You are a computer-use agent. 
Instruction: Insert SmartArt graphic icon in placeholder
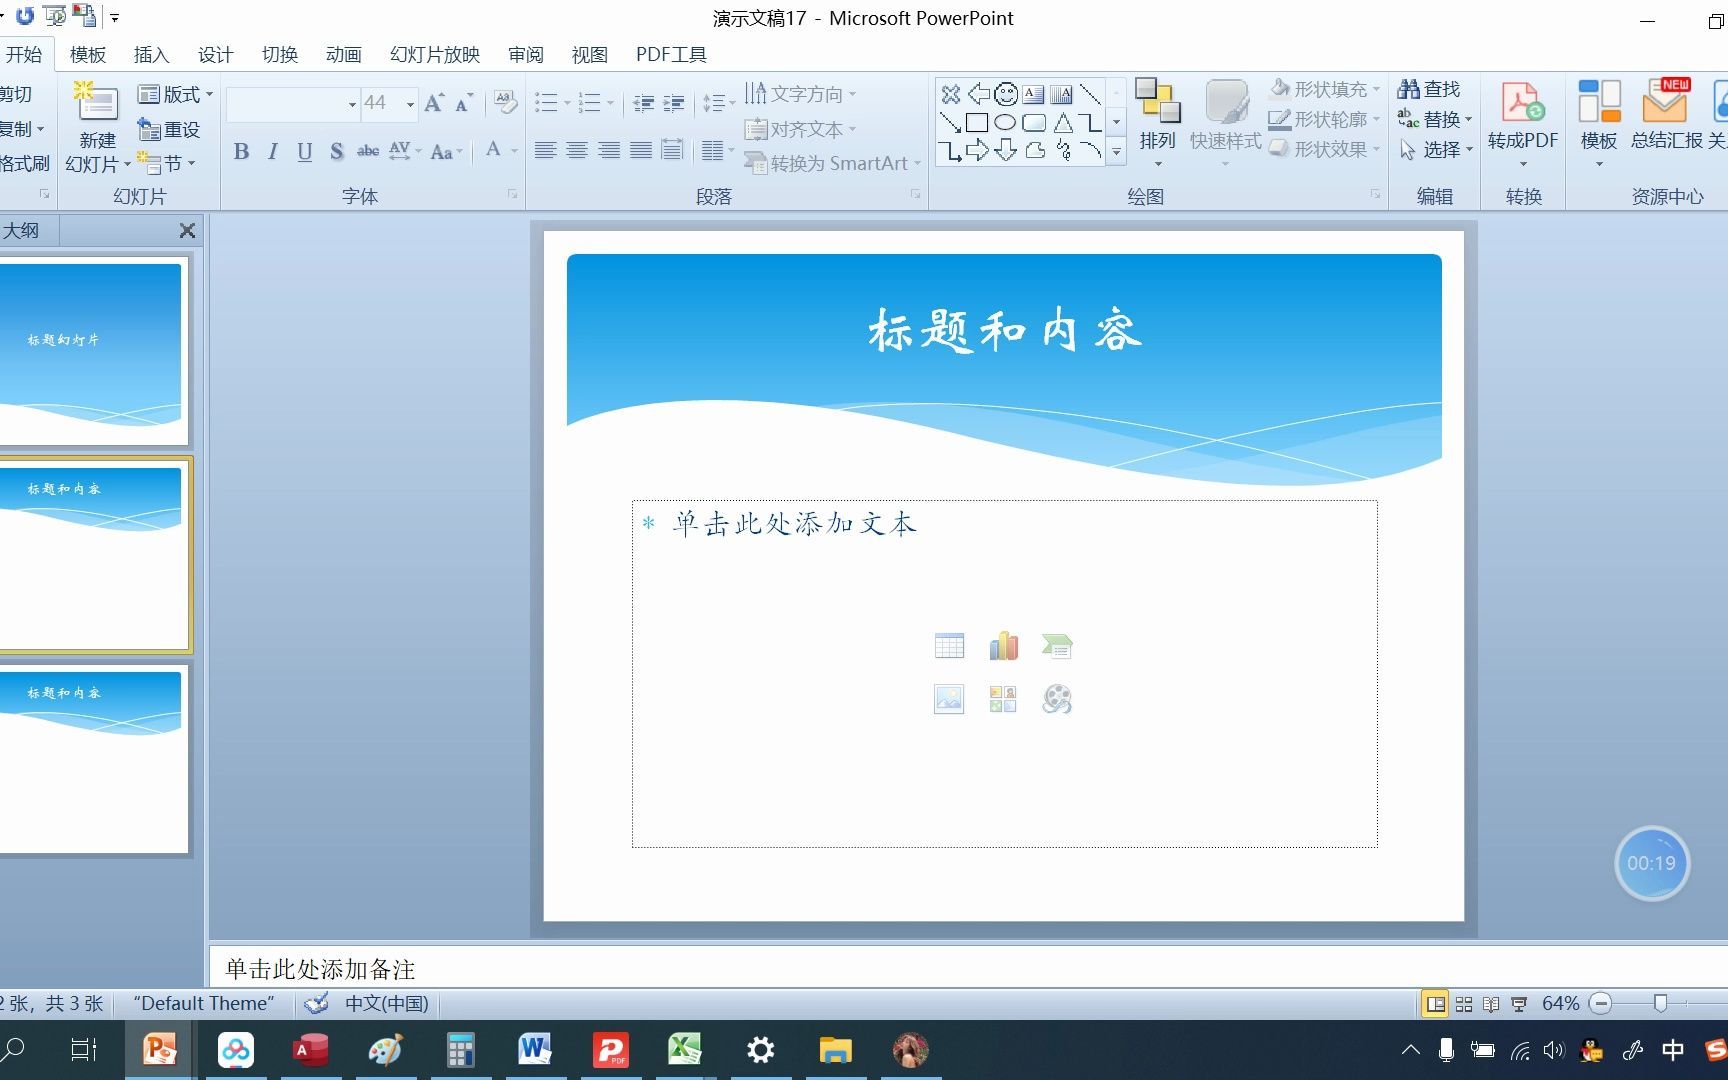1057,646
